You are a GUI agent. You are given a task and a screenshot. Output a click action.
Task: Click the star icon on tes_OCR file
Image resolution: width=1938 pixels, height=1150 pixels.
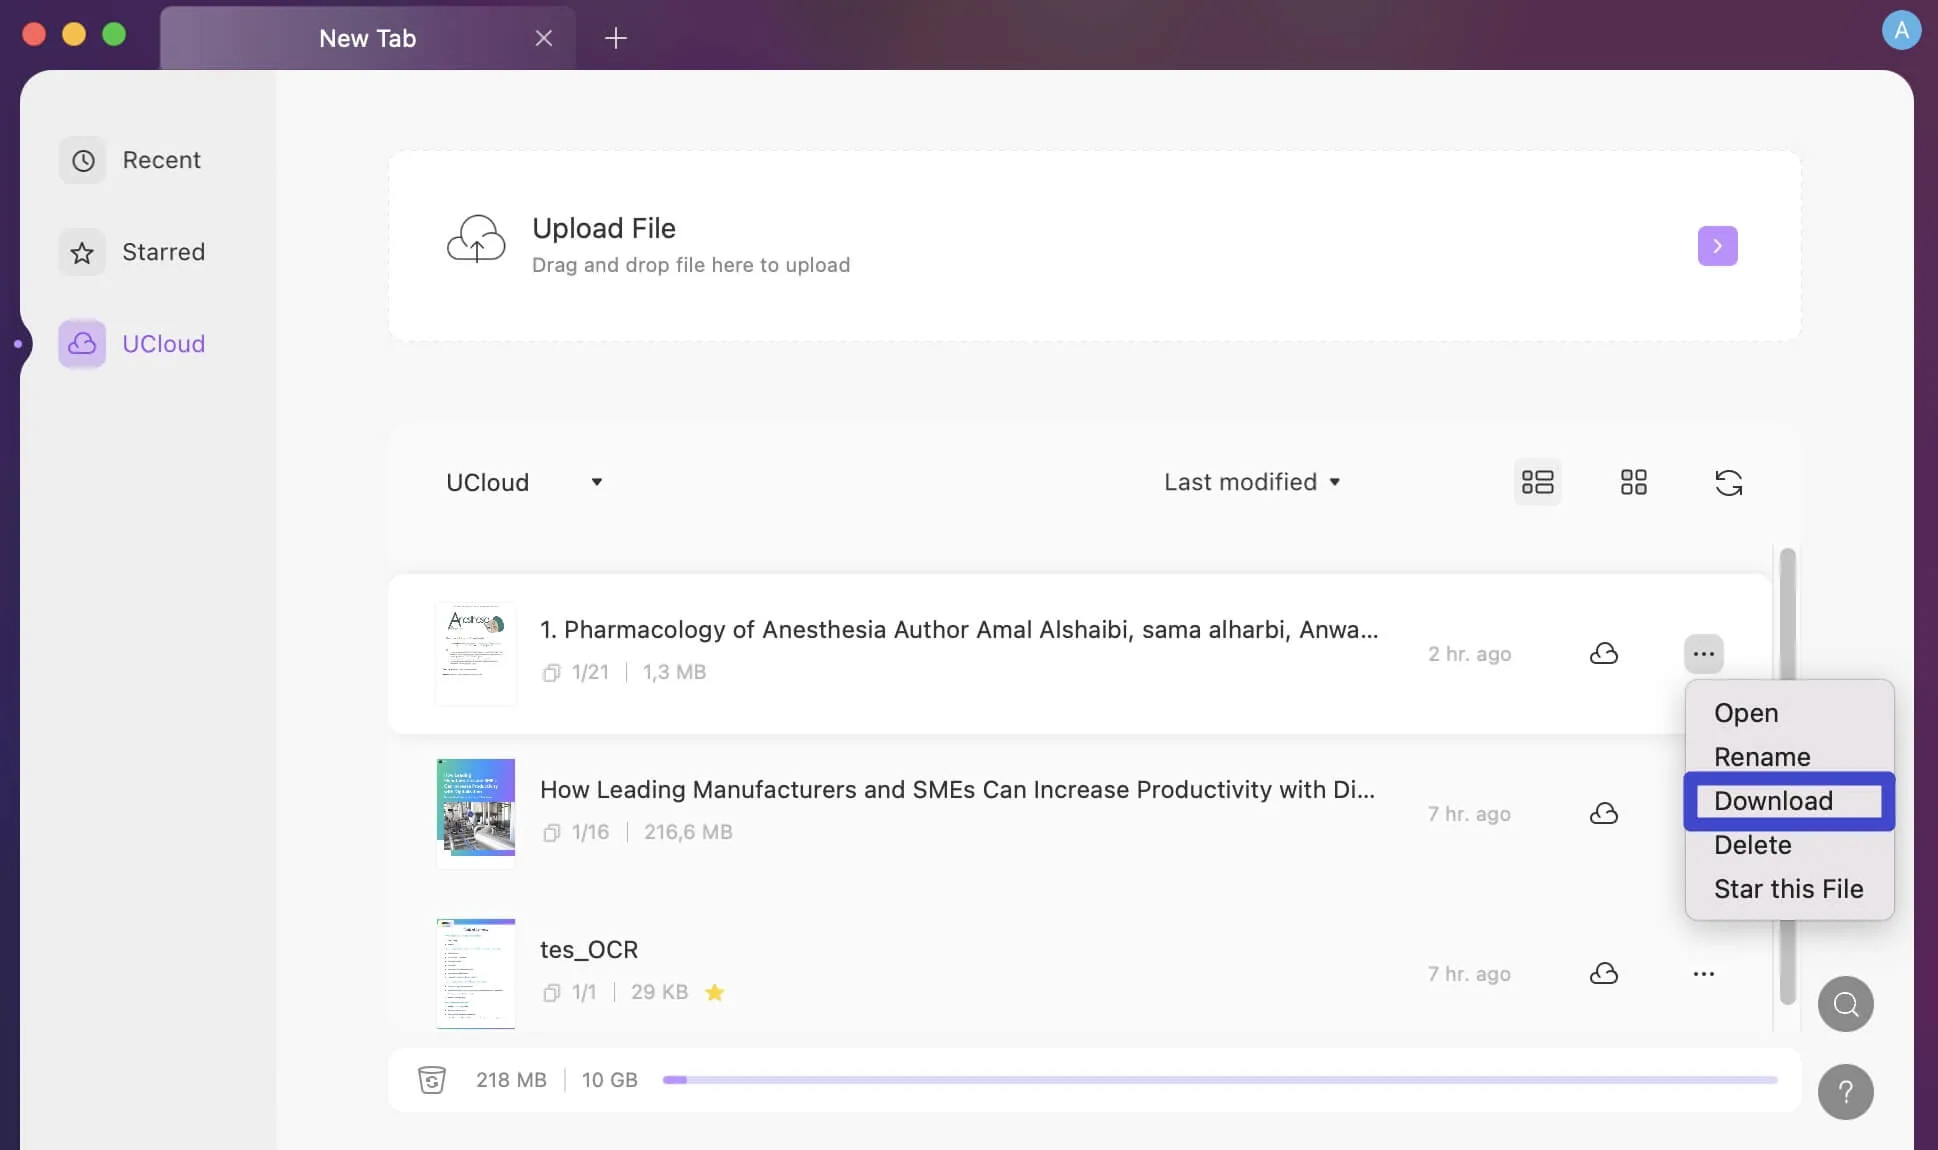click(x=713, y=990)
